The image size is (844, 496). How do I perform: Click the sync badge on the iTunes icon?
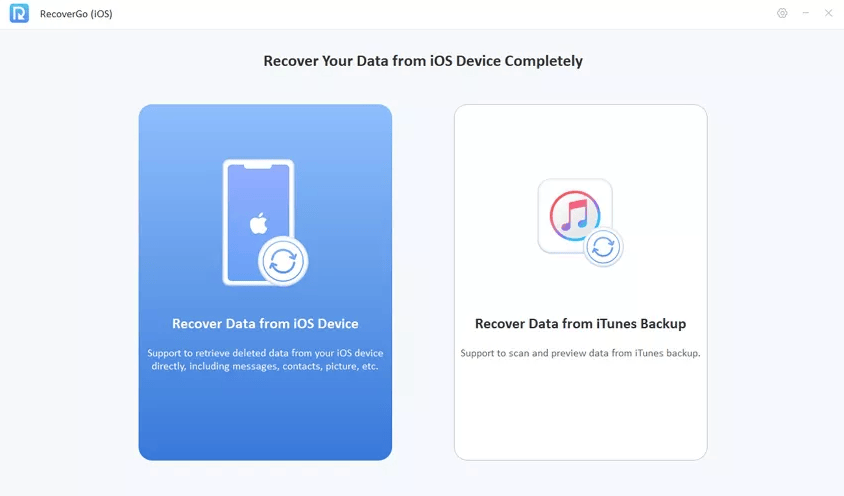603,247
